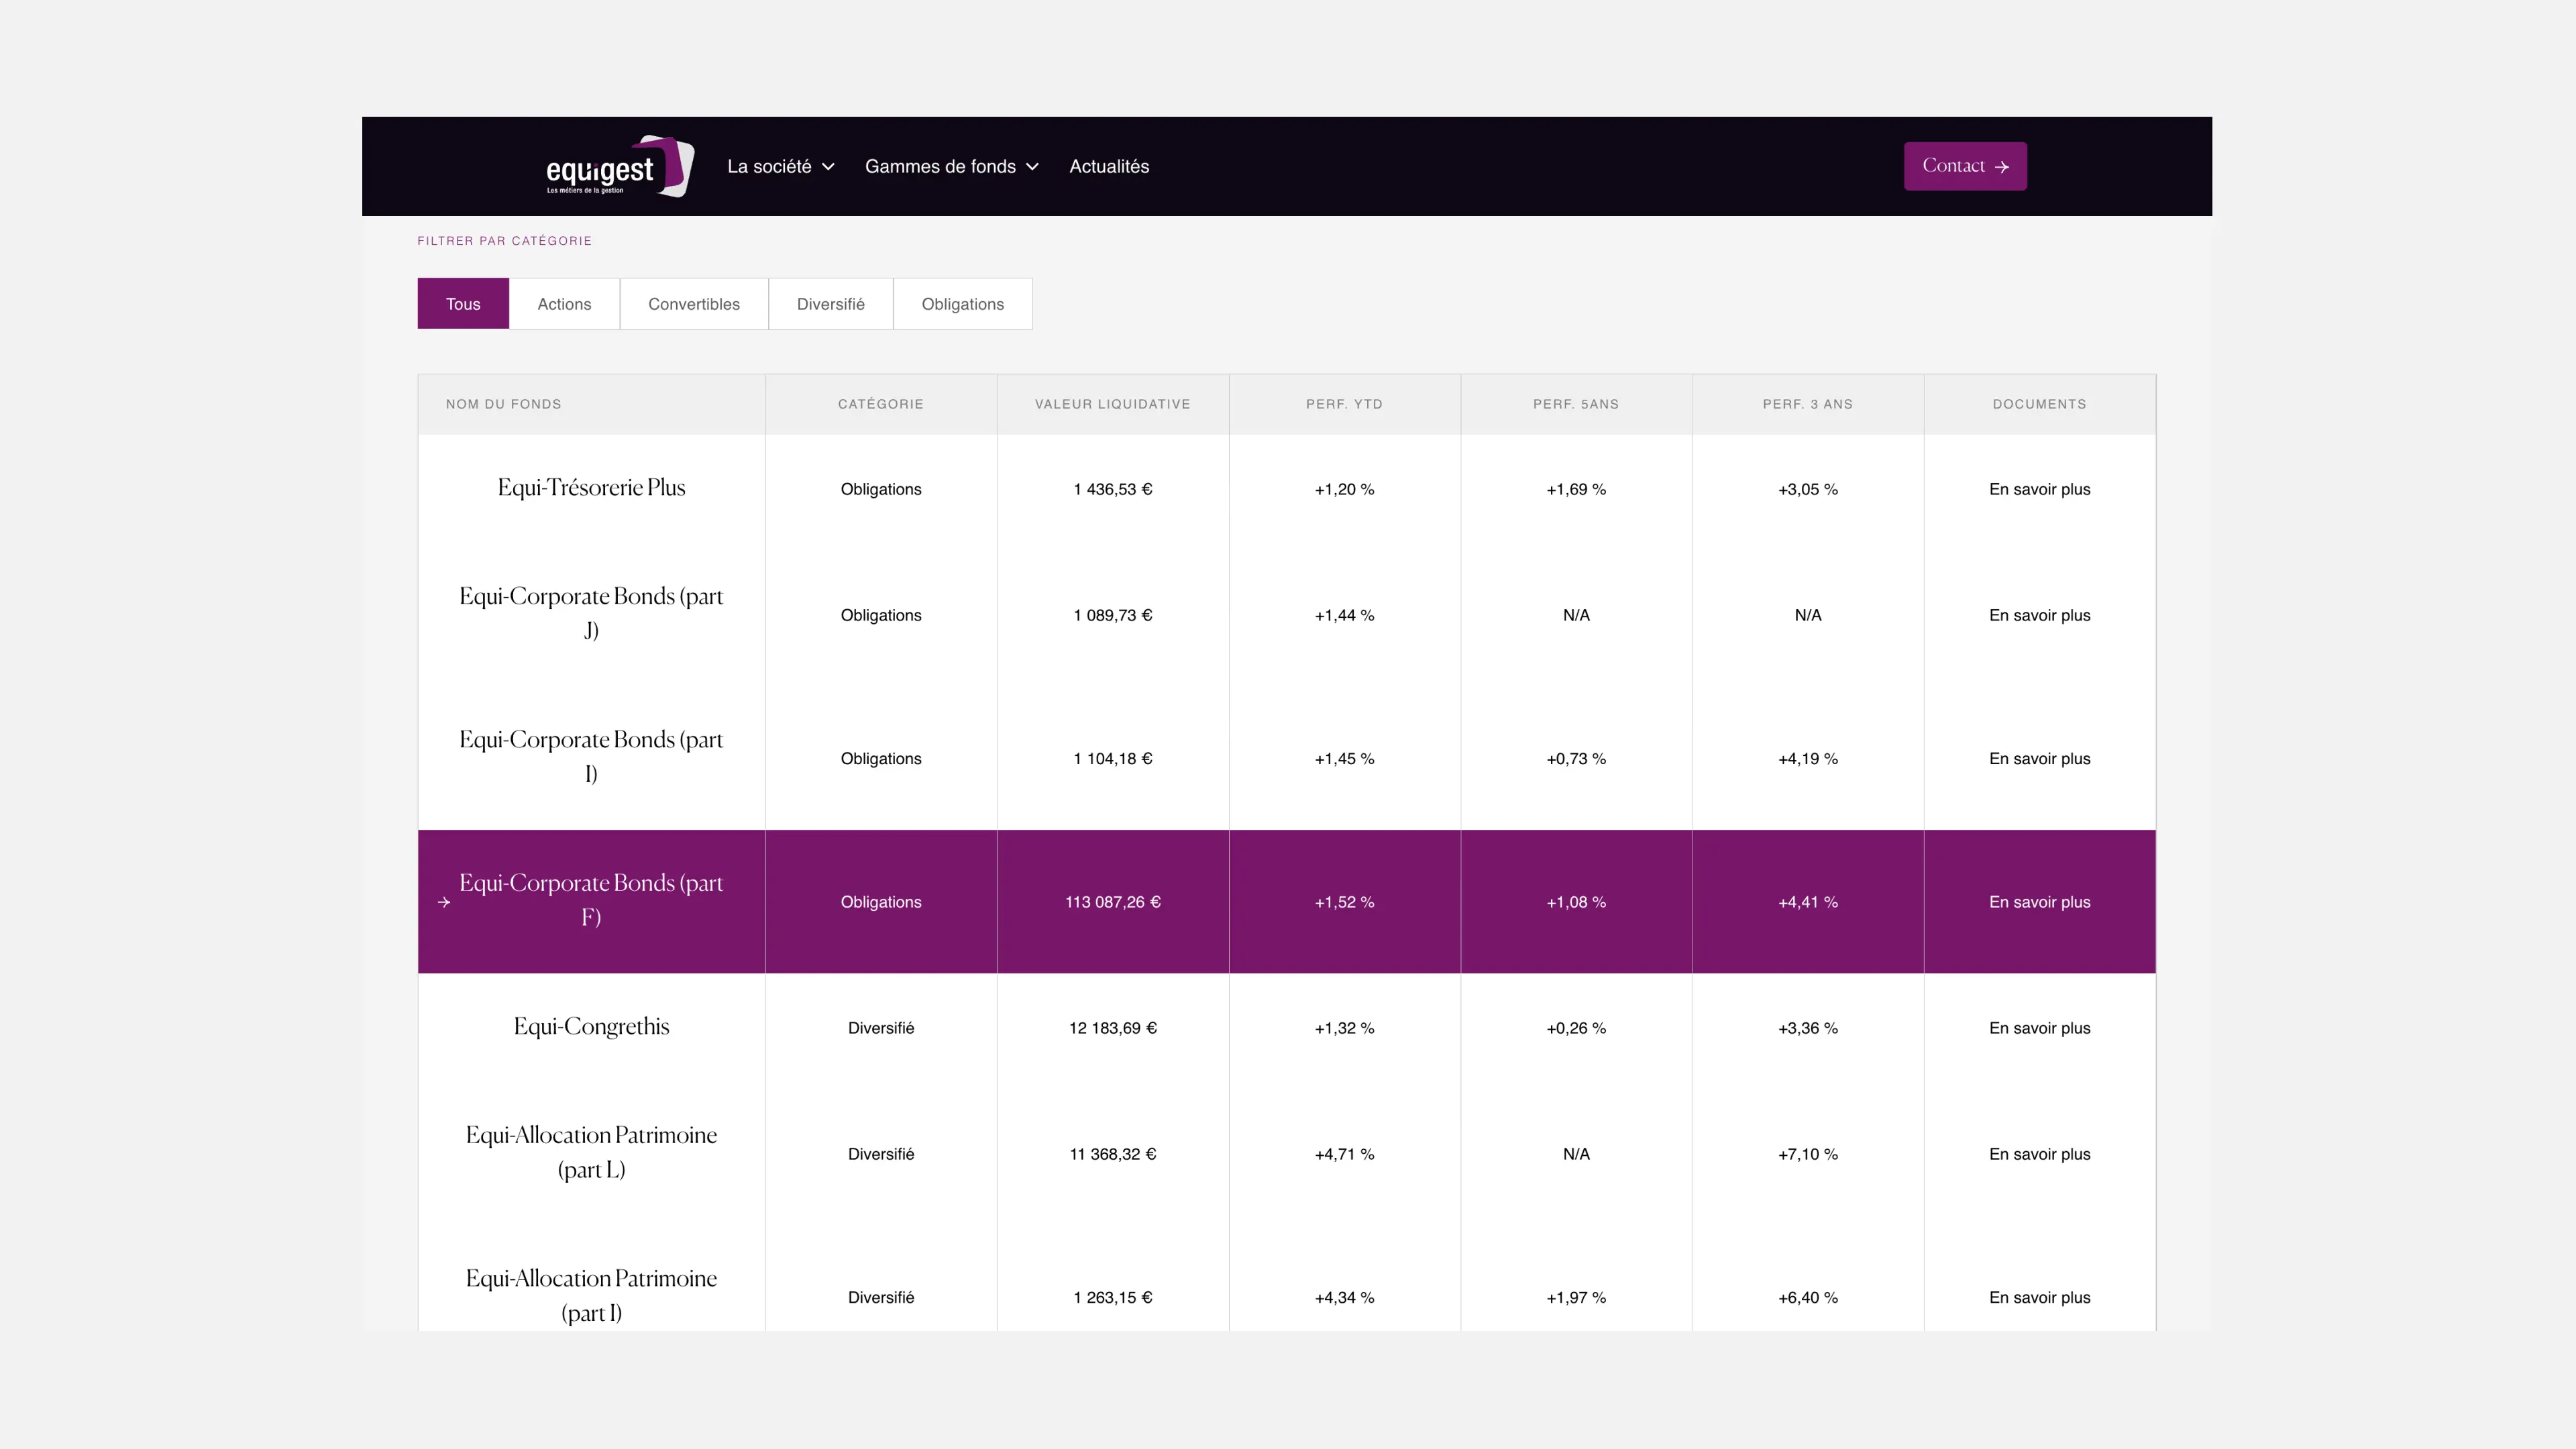Select the value 12 183,69 €

pyautogui.click(x=1113, y=1028)
